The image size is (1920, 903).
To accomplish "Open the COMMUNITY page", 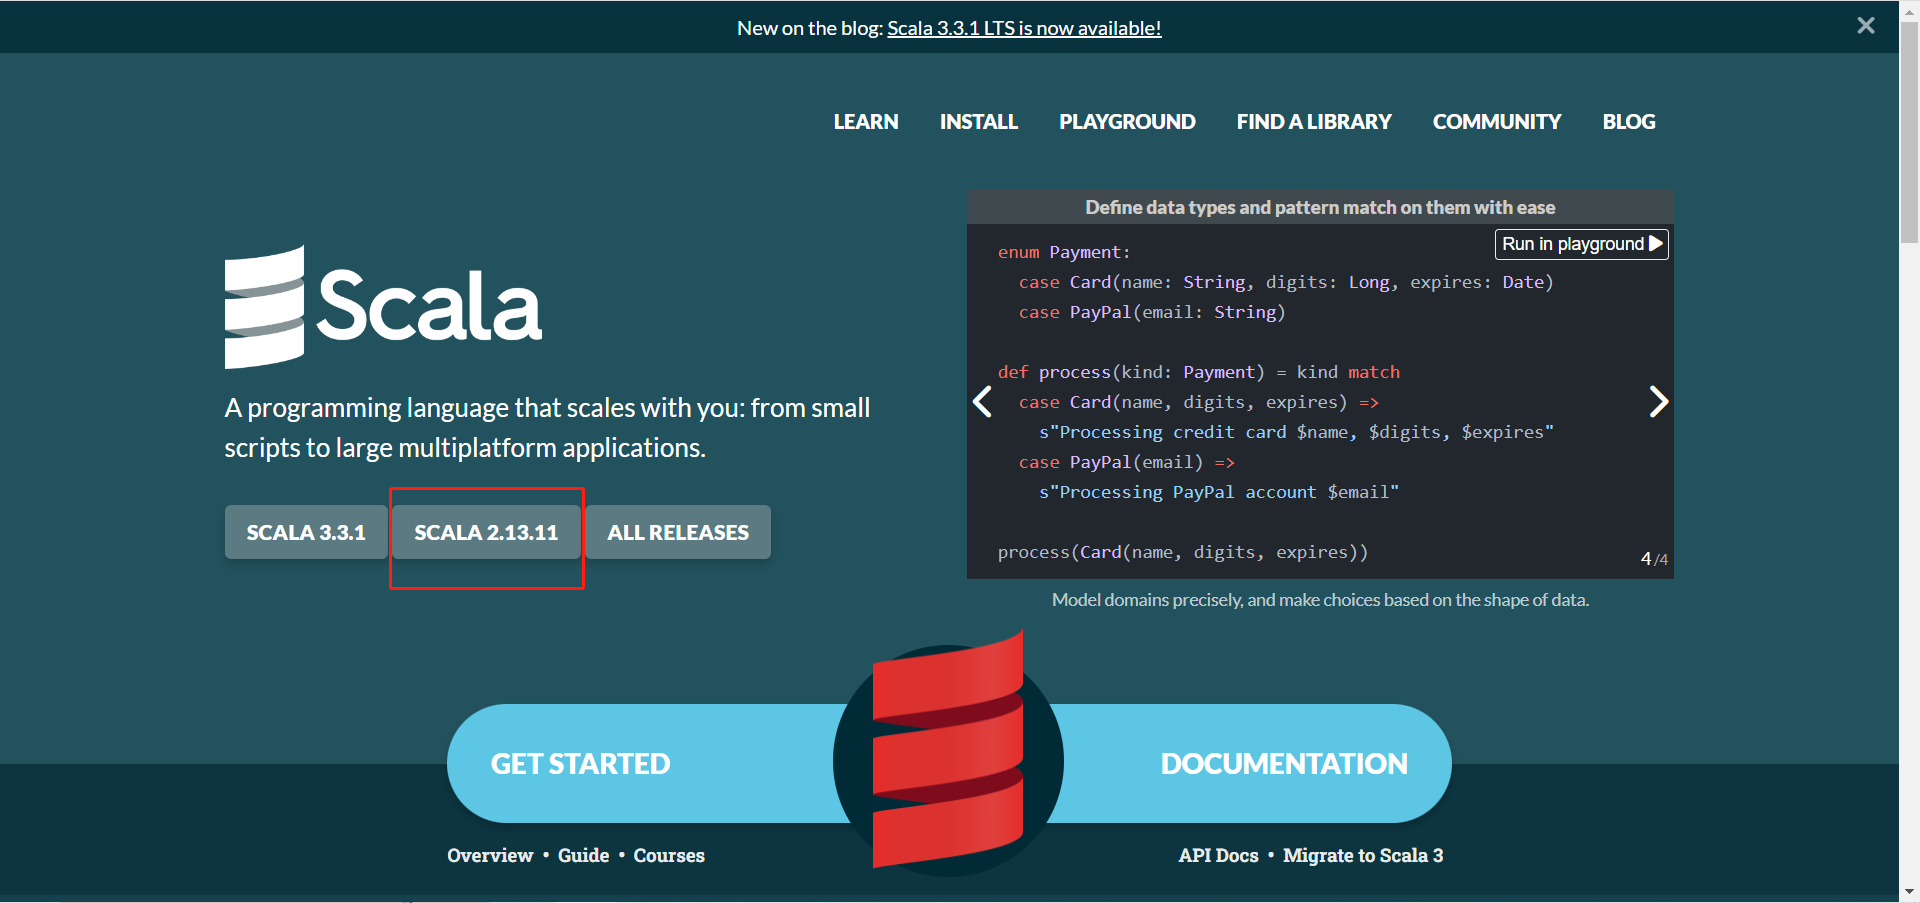I will 1496,122.
